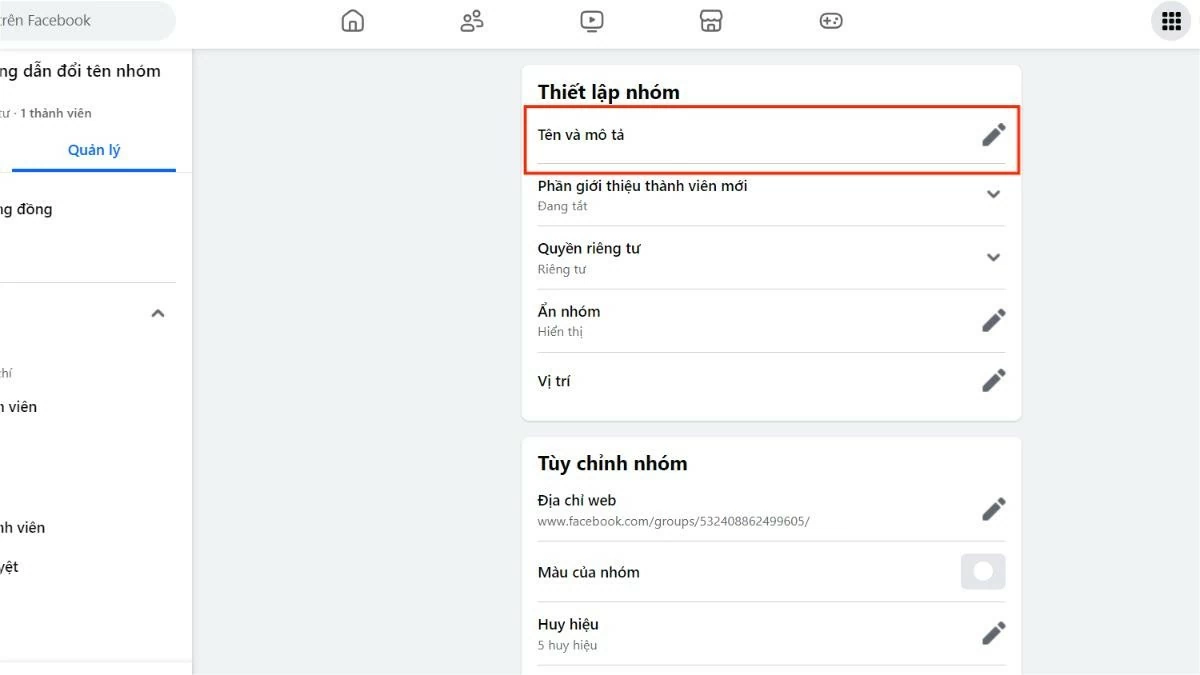
Task: Select the cộng đồng item in sidebar
Action: [27, 209]
